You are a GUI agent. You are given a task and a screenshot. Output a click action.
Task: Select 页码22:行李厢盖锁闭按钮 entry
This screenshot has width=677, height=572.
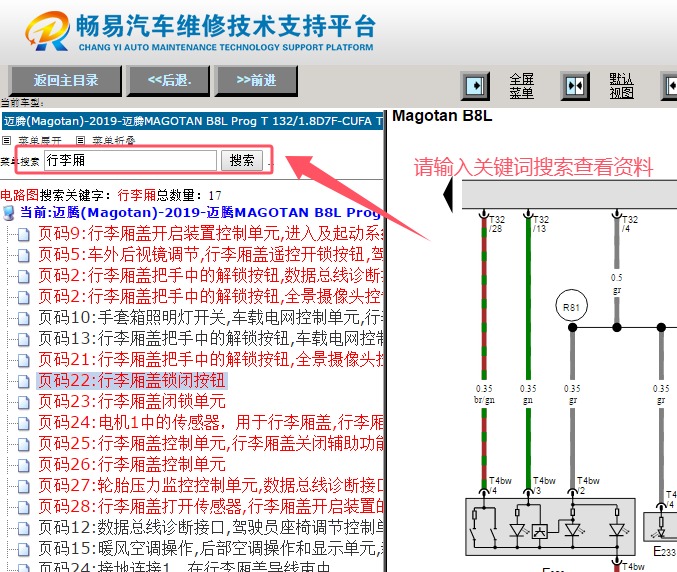pyautogui.click(x=132, y=381)
